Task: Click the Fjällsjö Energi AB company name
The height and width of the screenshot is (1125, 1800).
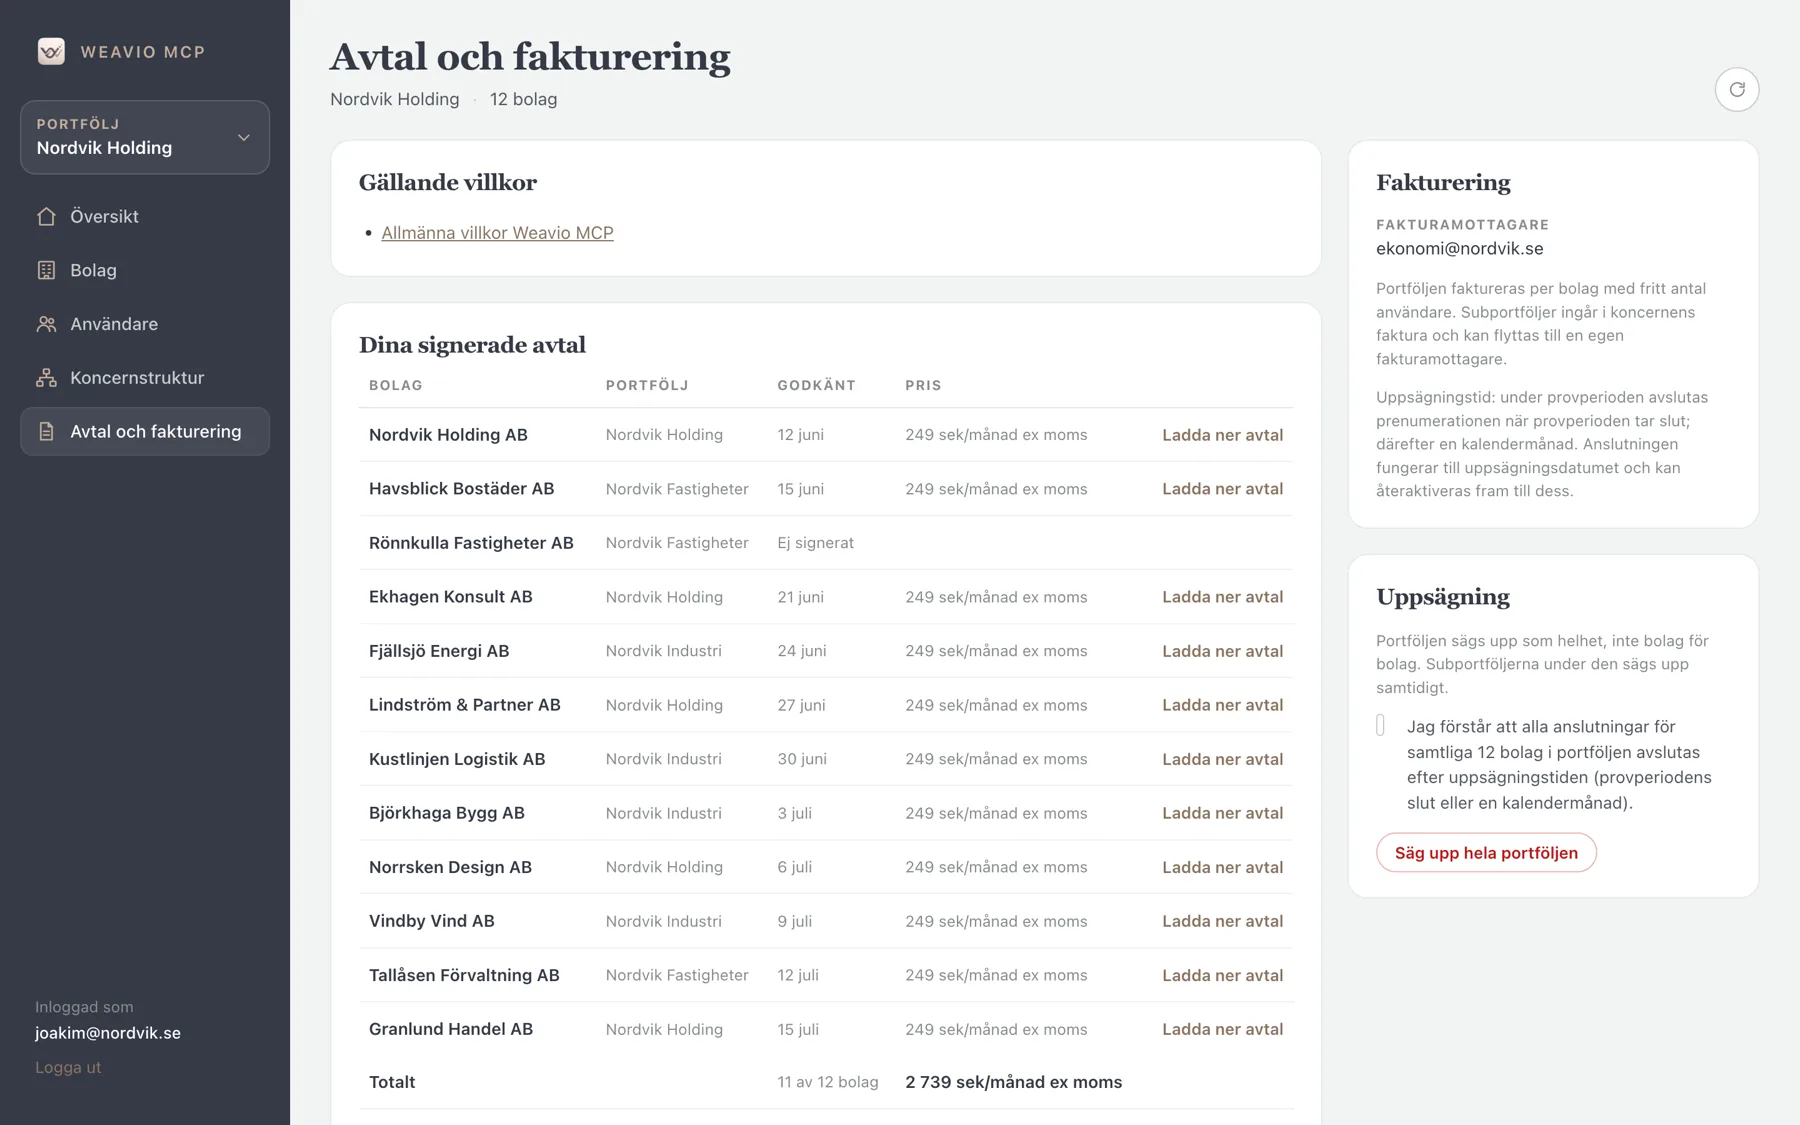Action: click(x=439, y=651)
